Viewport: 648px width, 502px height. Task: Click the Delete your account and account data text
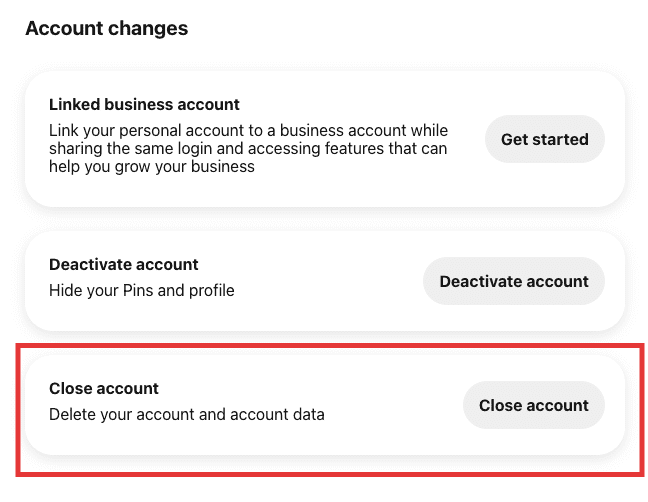187,414
